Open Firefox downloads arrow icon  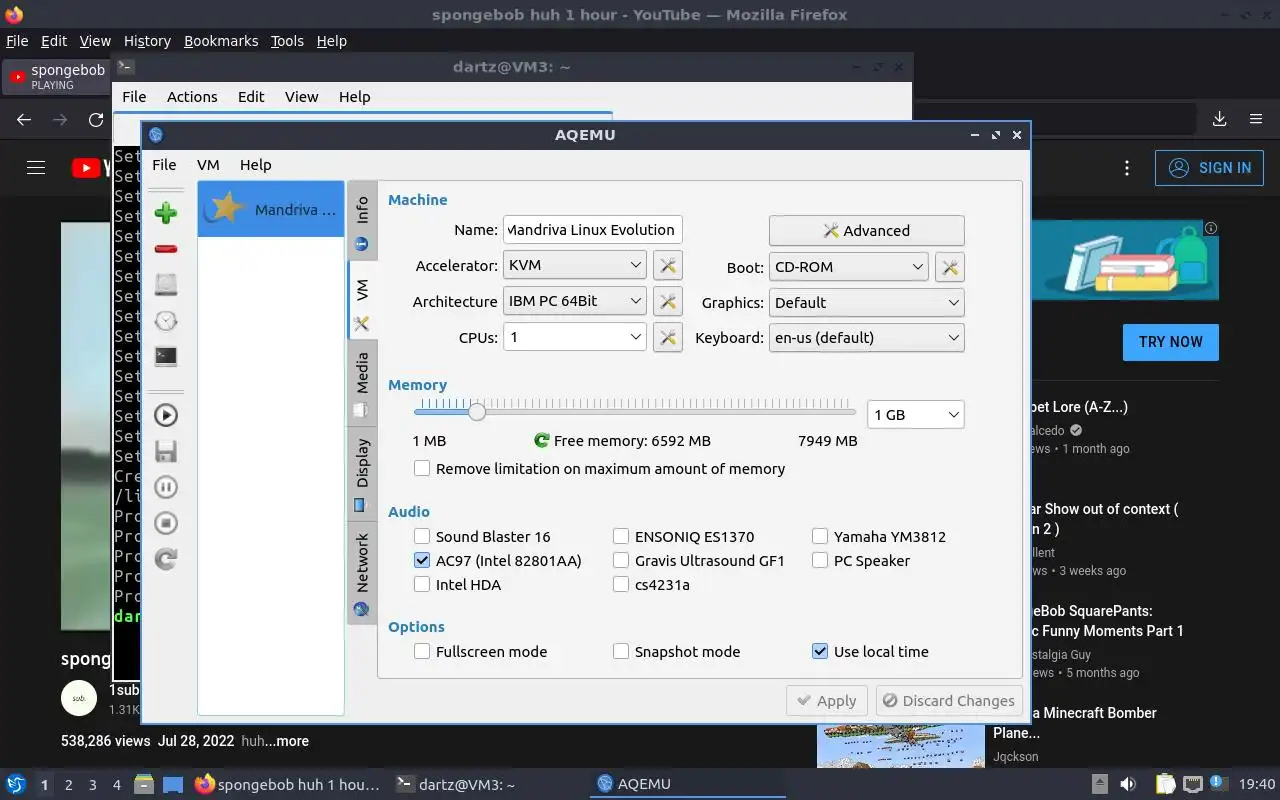coord(1220,119)
